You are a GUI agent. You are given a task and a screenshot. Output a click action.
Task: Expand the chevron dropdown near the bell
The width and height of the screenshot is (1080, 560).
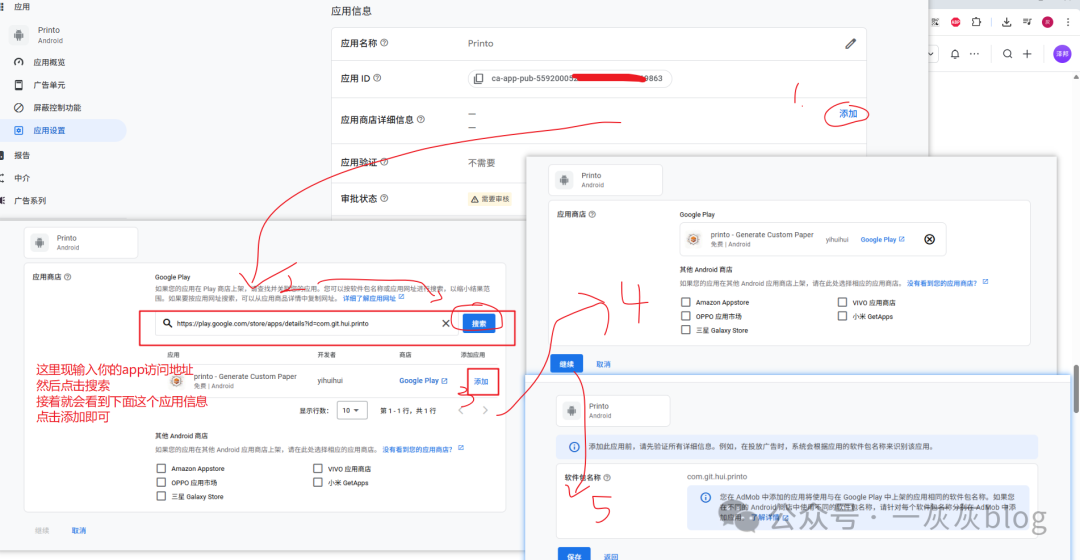click(931, 54)
